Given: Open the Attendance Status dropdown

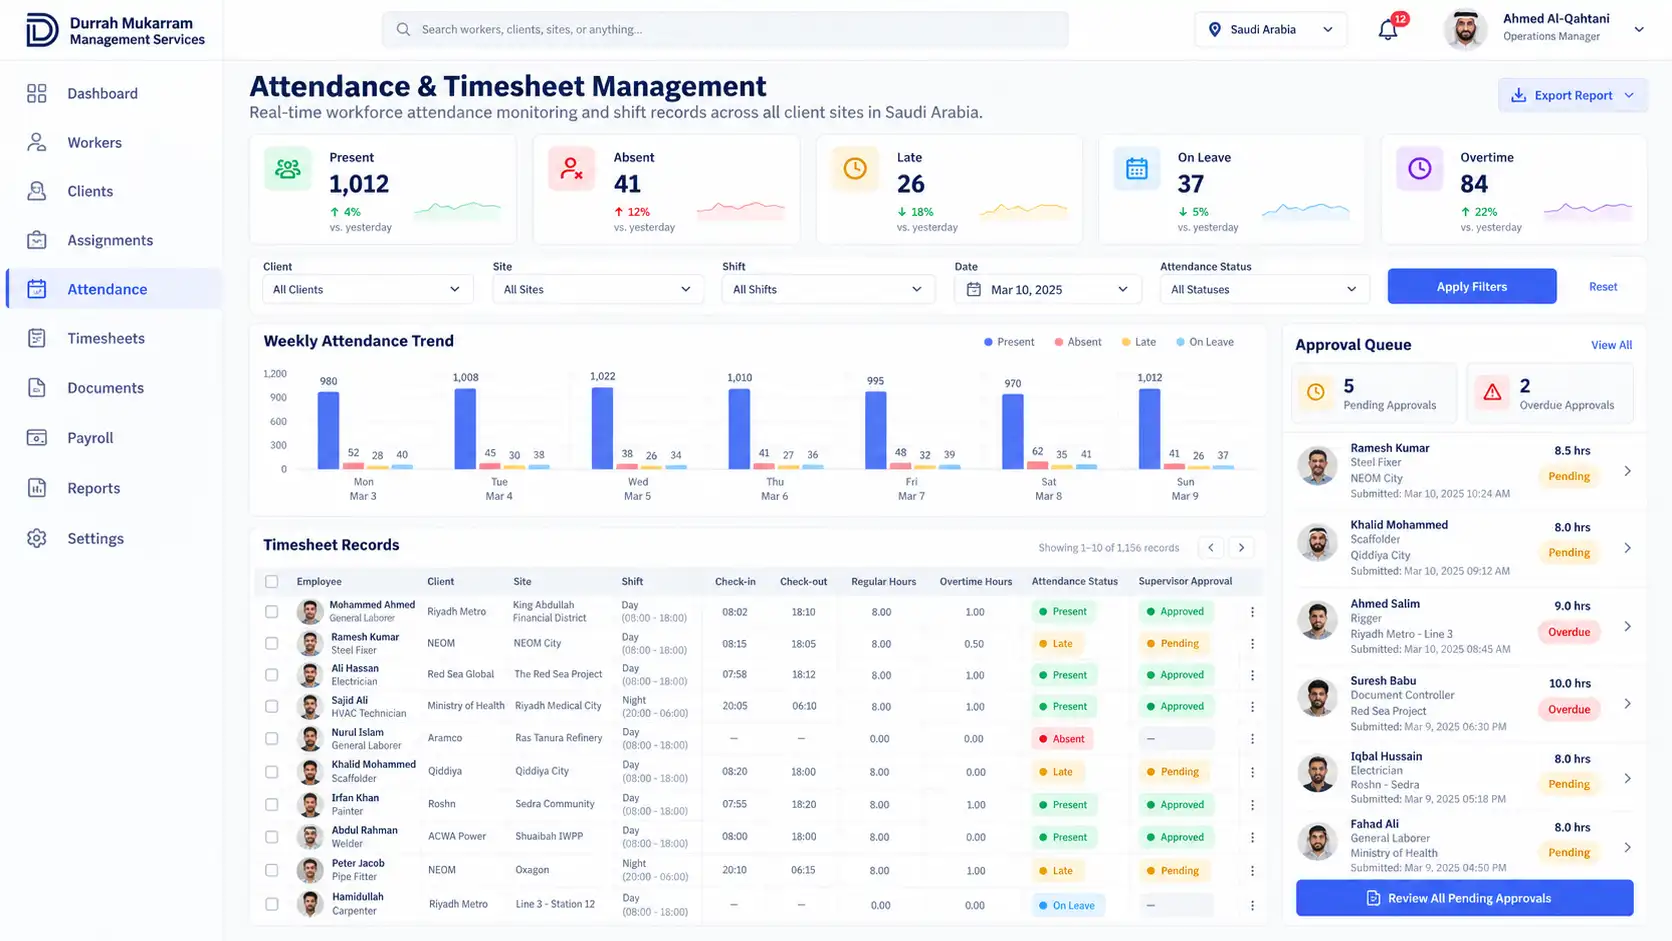Looking at the screenshot, I should click(x=1265, y=289).
